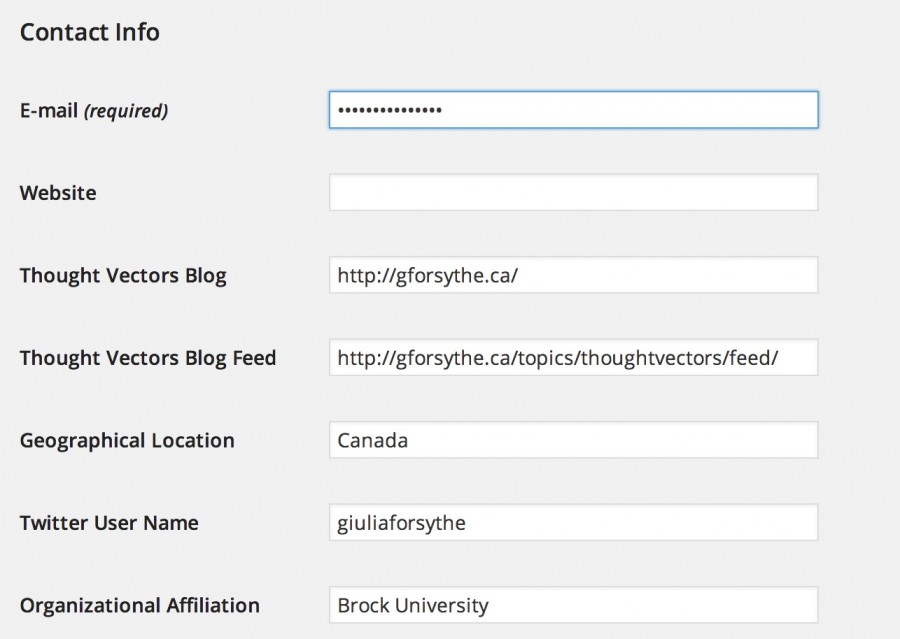Click the E-mail (required) label

click(95, 110)
